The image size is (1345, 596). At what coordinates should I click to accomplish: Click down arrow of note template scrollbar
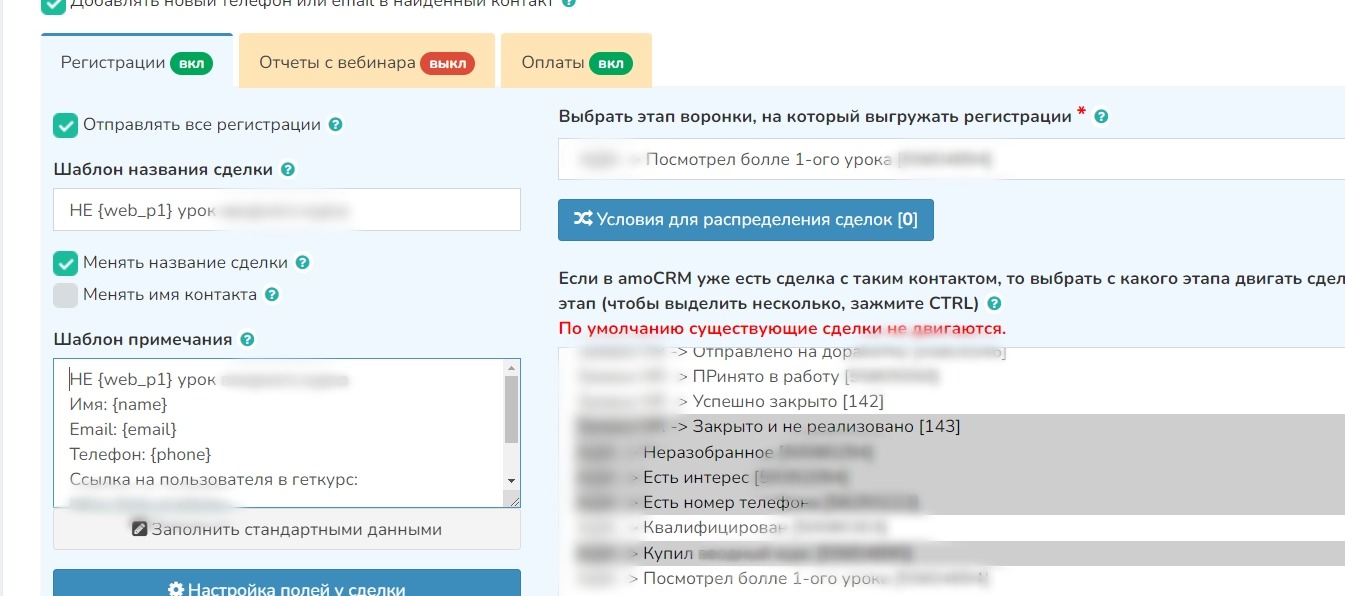tap(511, 481)
